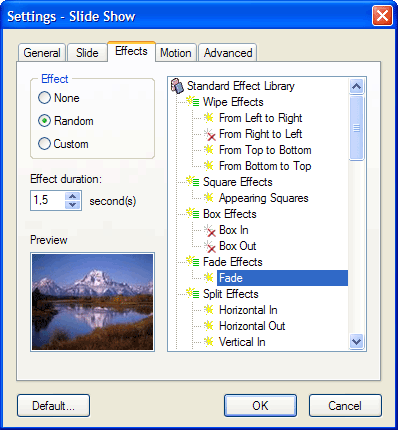The height and width of the screenshot is (430, 398).
Task: Click the effect list scroll down arrow
Action: pos(357,341)
